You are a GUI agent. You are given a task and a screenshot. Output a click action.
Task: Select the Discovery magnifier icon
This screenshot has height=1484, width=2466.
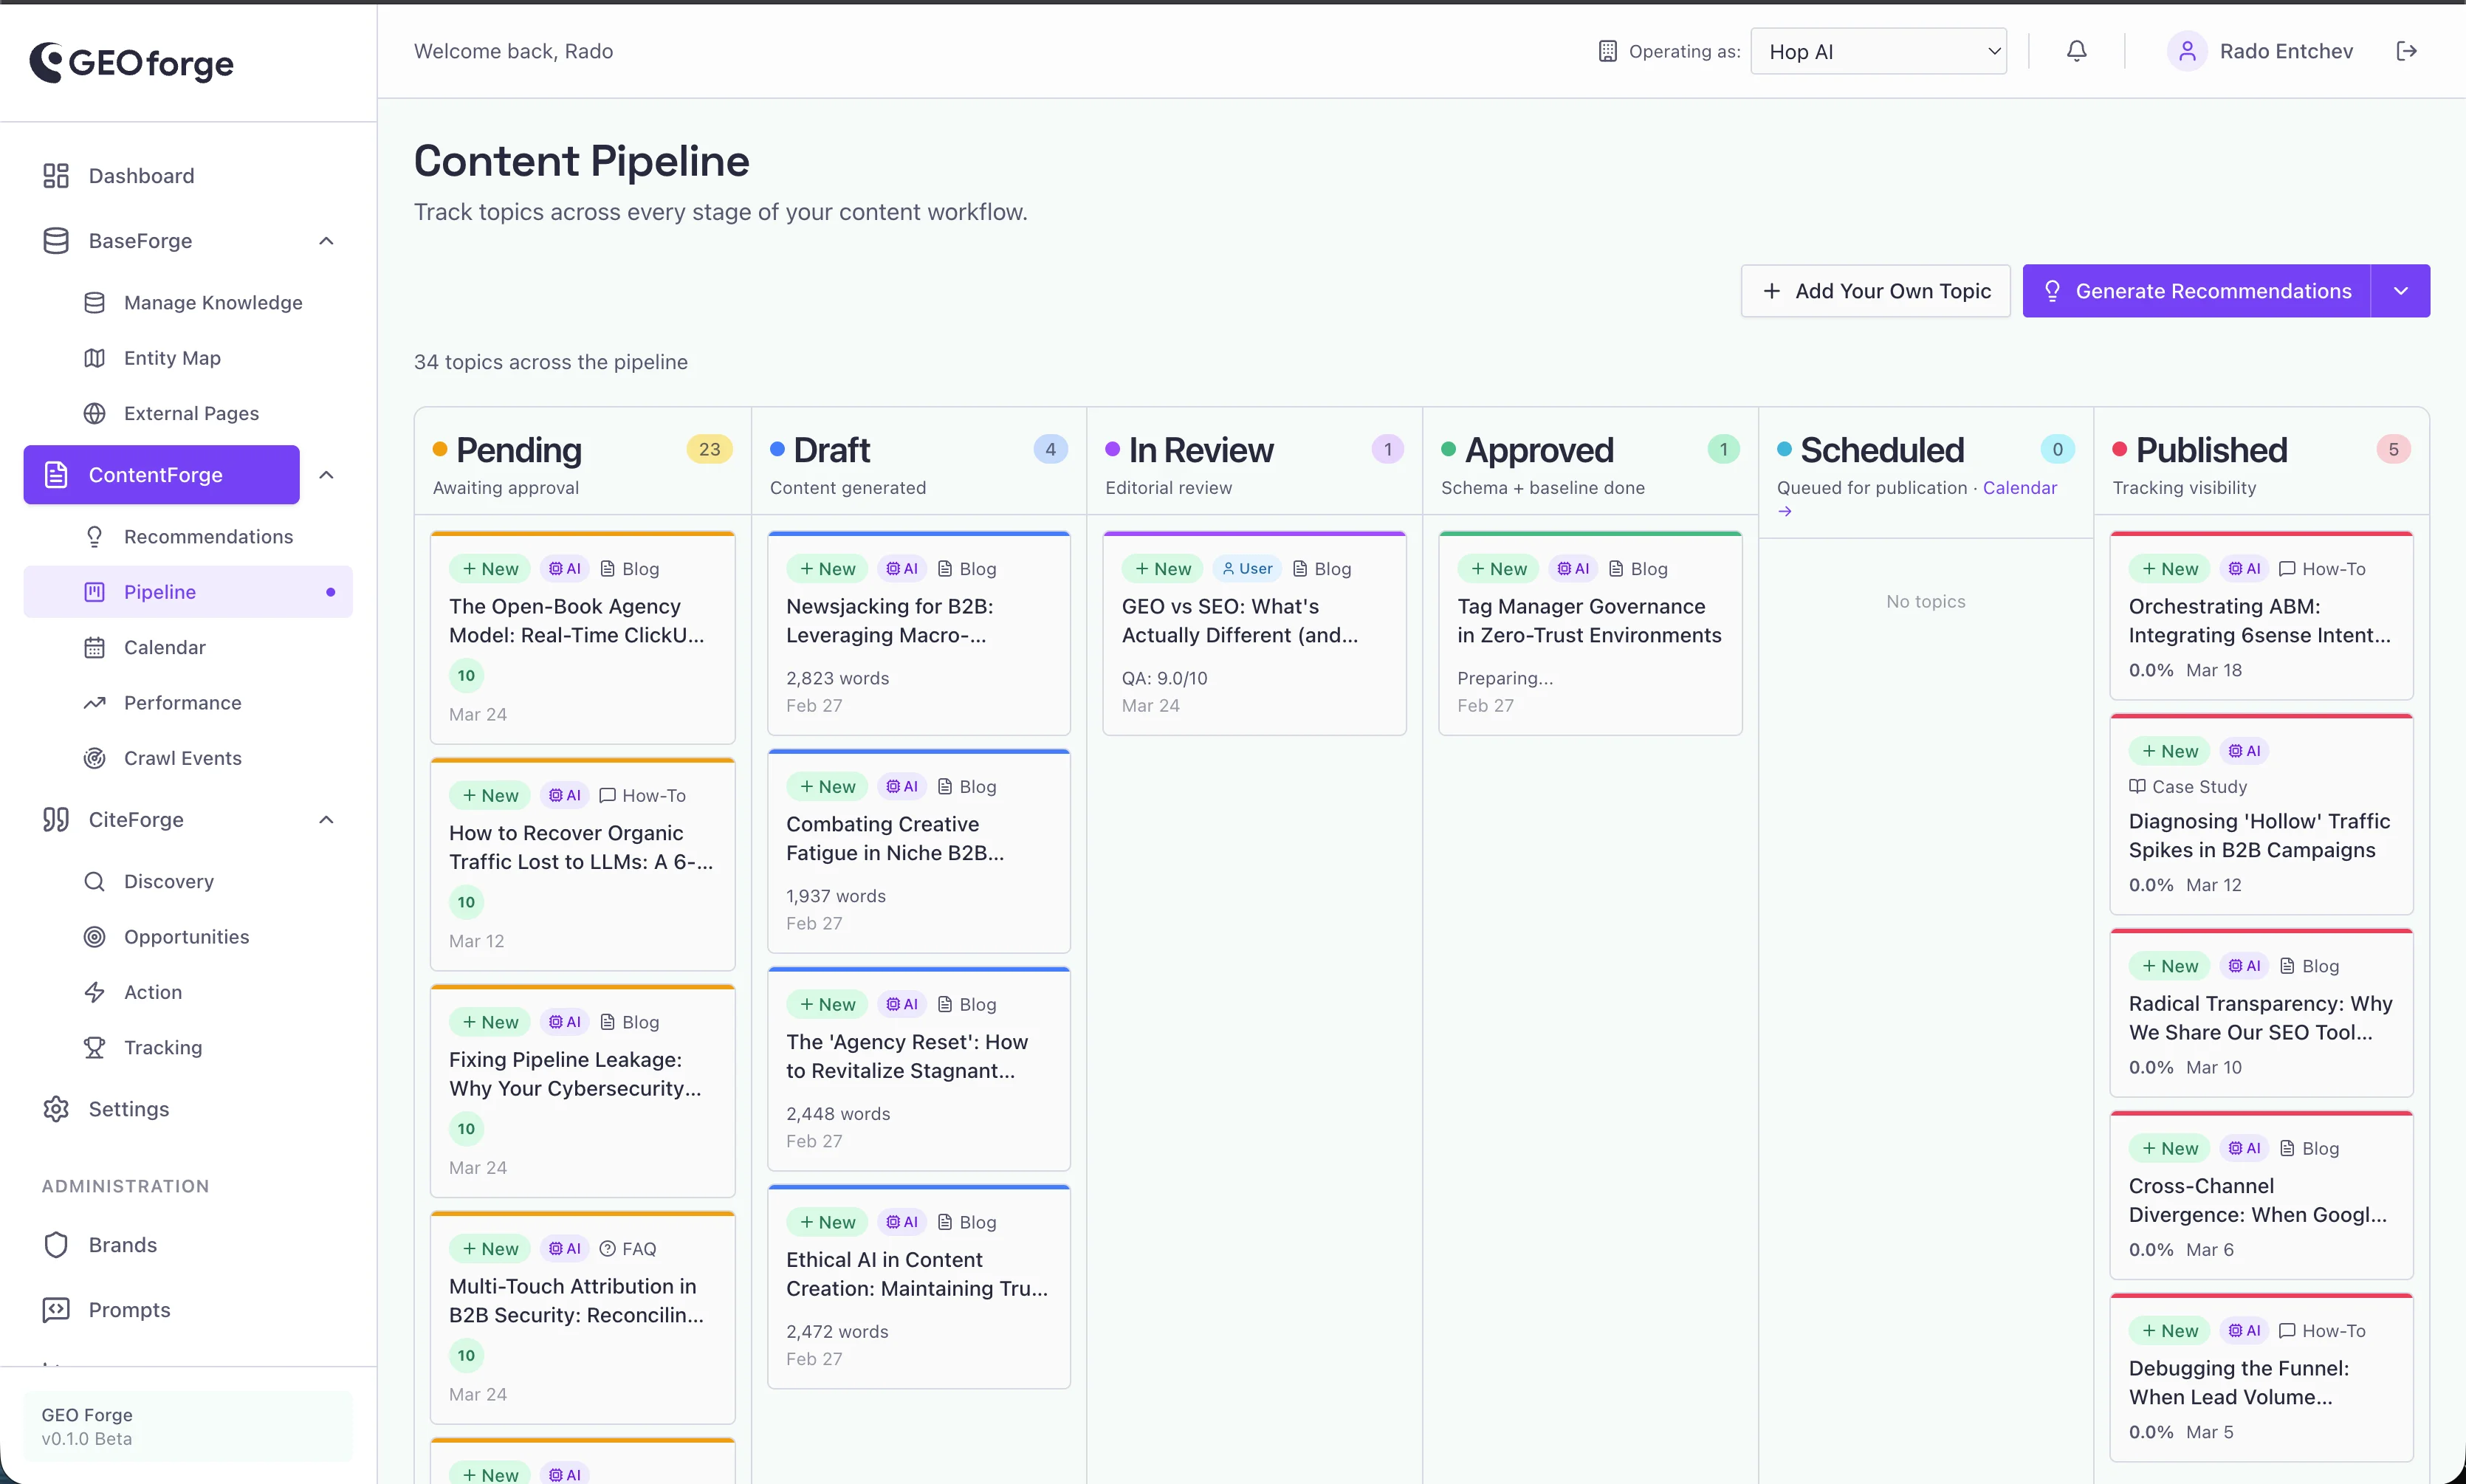click(94, 880)
